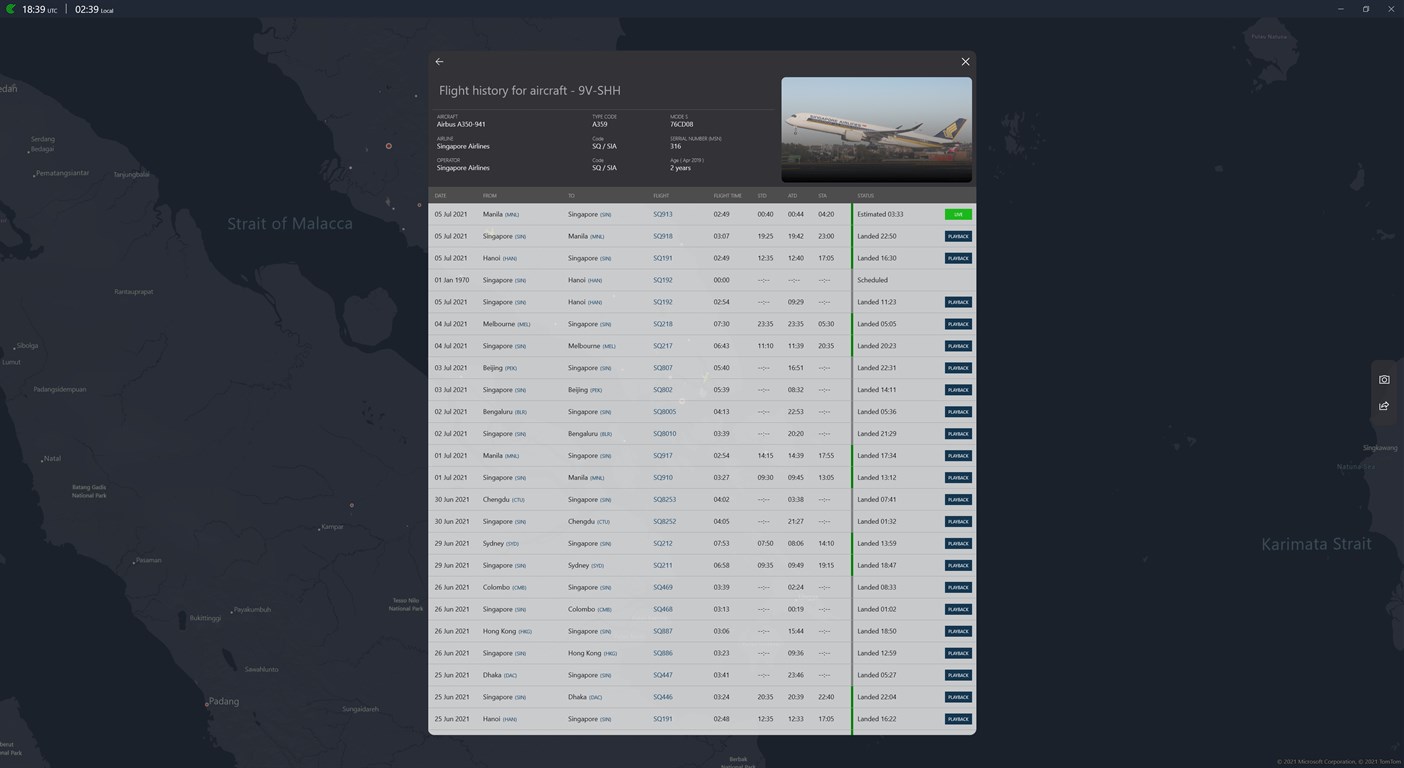Open flight number link SQ446
Image resolution: width=1404 pixels, height=768 pixels.
(663, 698)
